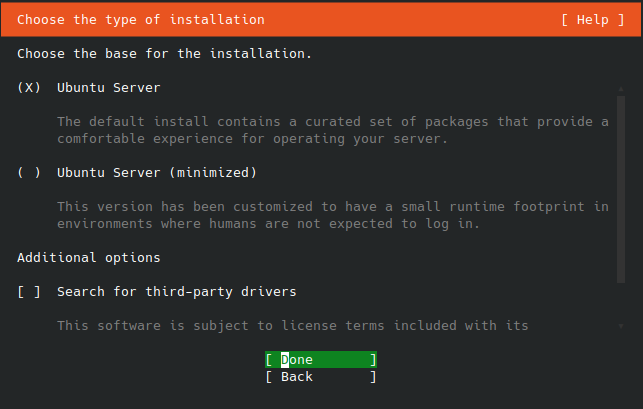The image size is (643, 409).
Task: Click the scroll up arrow
Action: coord(621,89)
